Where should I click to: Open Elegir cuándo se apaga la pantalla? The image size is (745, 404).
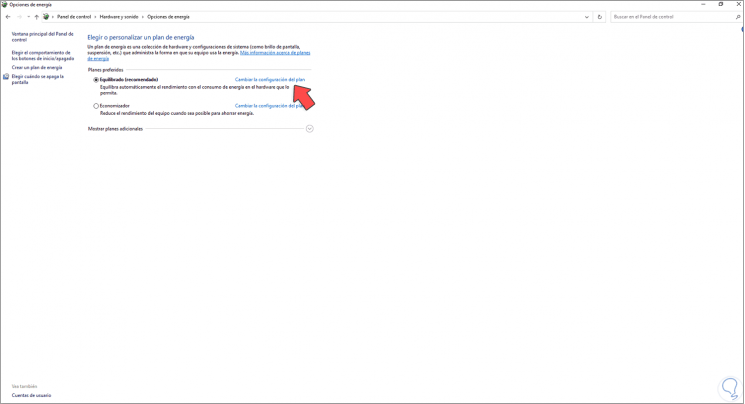point(38,79)
